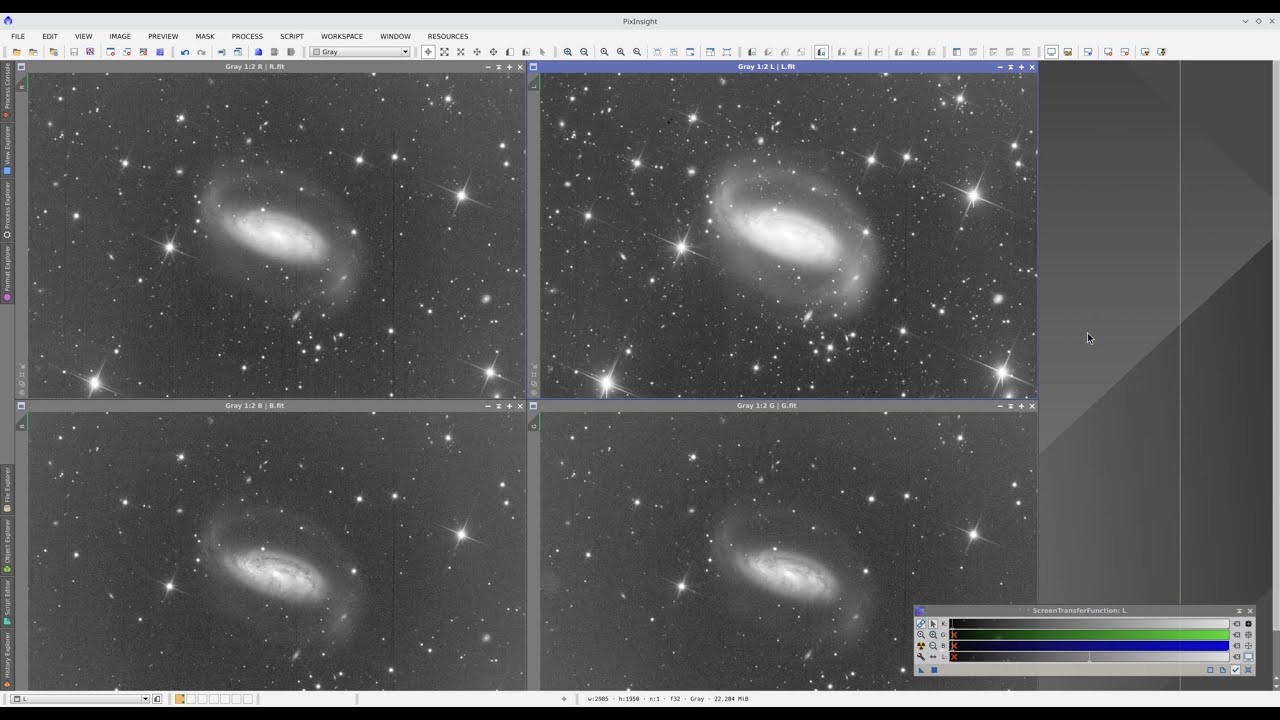Click STF reset button at bottom-right
Image resolution: width=1280 pixels, height=720 pixels.
[1248, 670]
